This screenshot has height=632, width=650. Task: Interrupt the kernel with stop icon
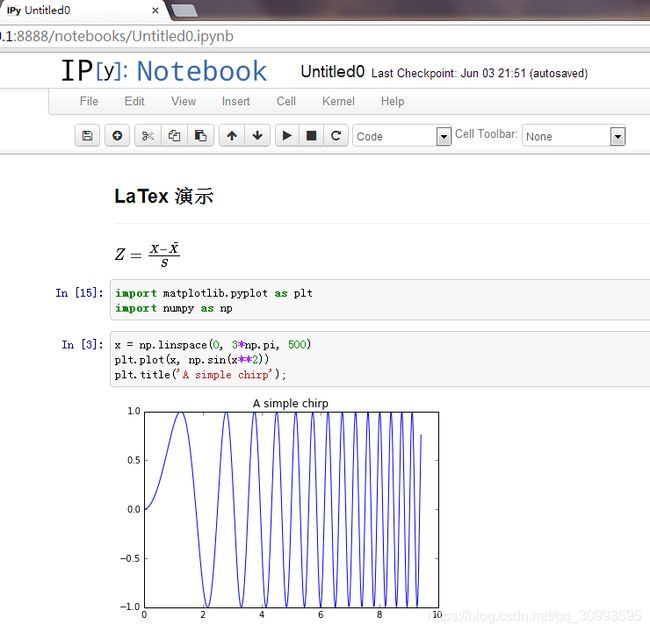[x=311, y=136]
